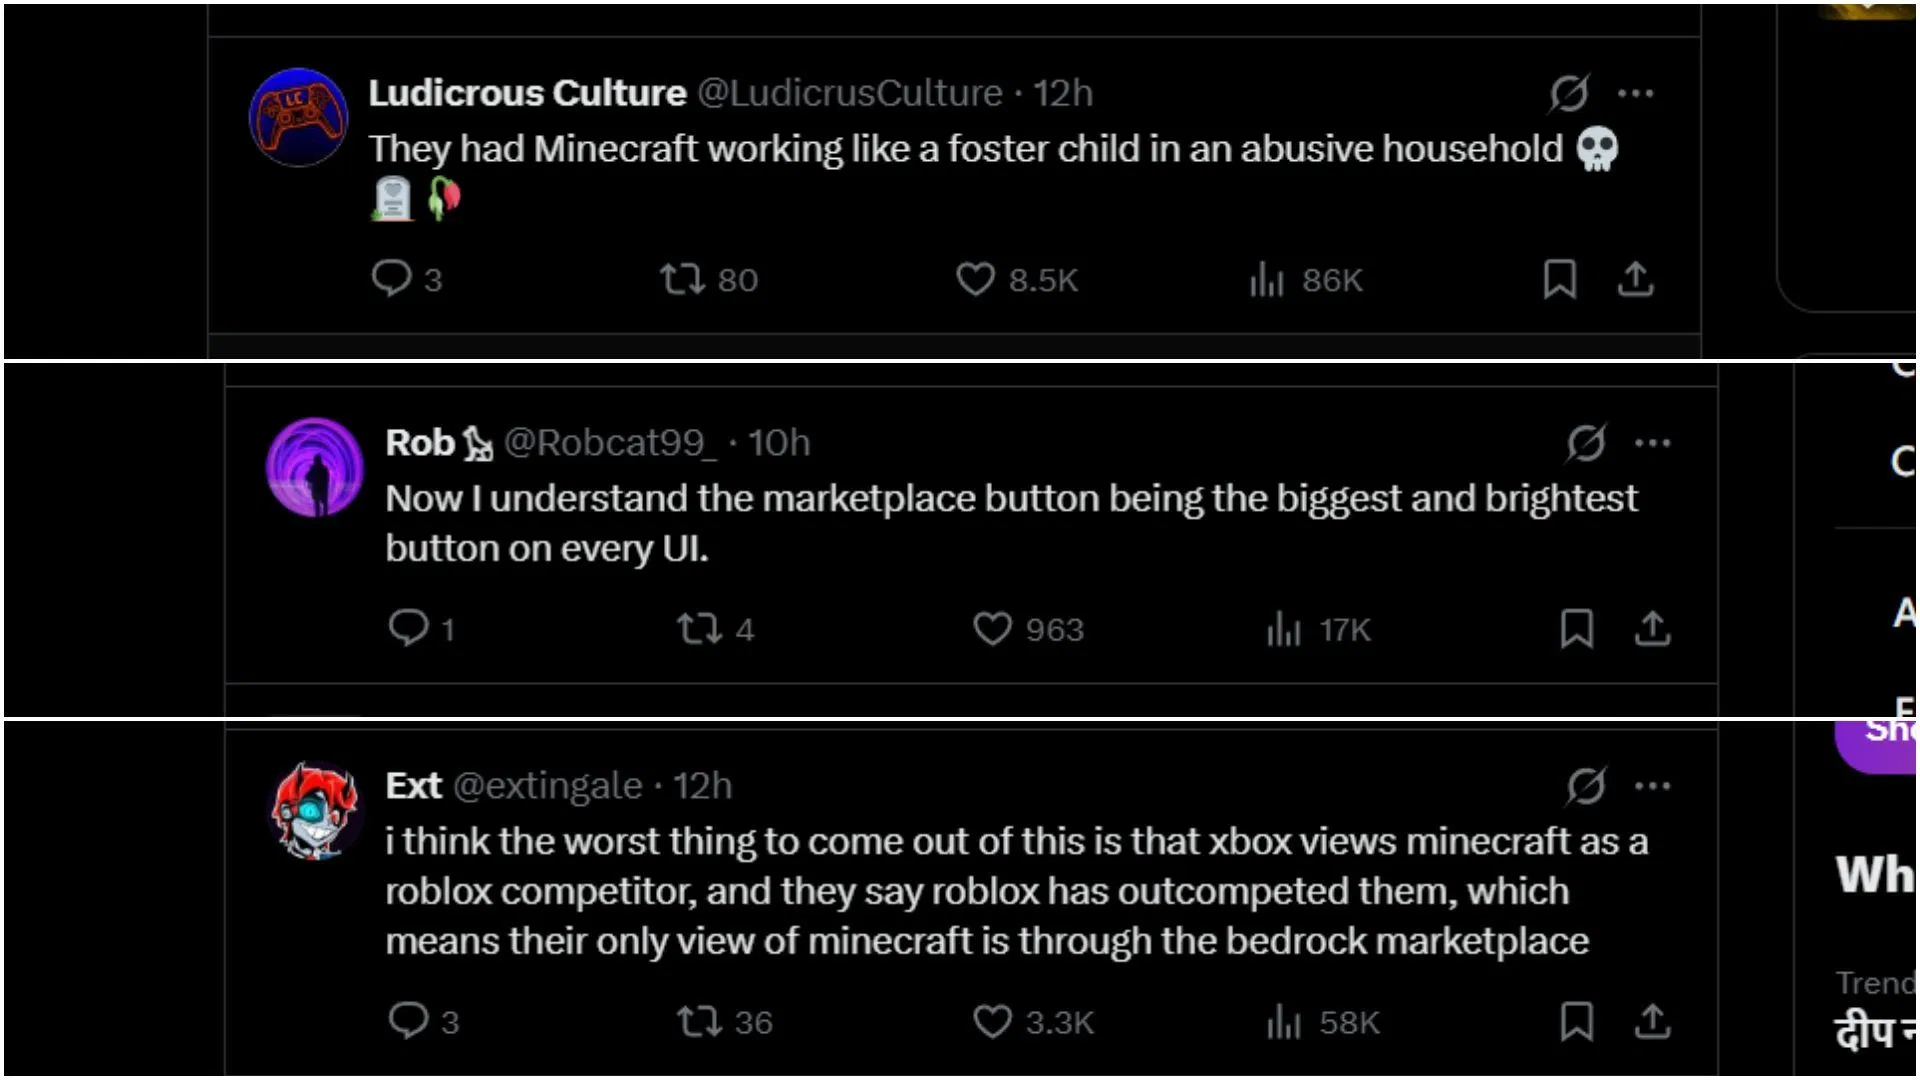The height and width of the screenshot is (1080, 1920).
Task: Open more options on Ludicrous Culture tweet
Action: (1636, 93)
